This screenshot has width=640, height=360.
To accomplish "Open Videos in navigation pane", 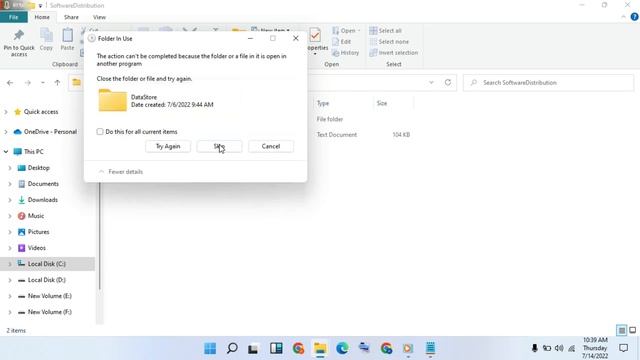I will pos(36,248).
